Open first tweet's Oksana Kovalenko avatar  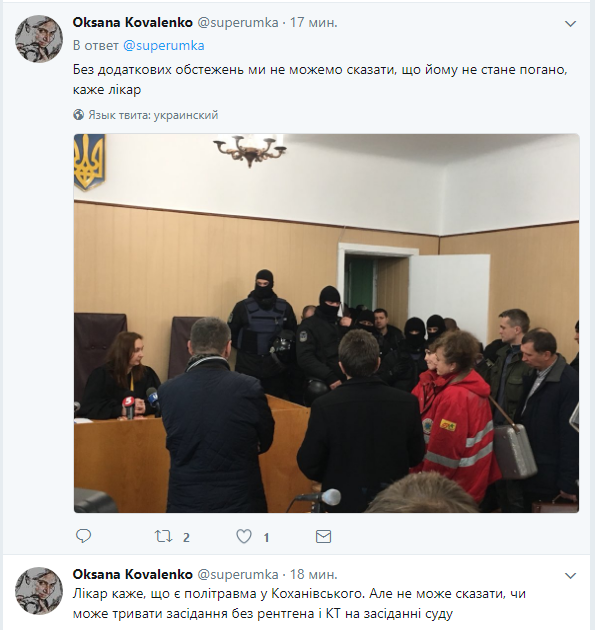(39, 39)
